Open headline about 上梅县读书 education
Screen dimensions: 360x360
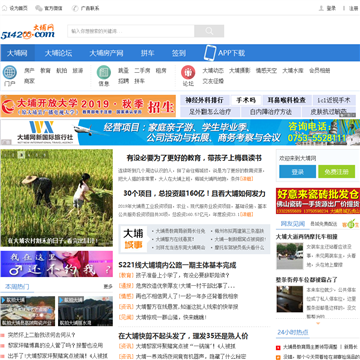pyautogui.click(x=194, y=158)
